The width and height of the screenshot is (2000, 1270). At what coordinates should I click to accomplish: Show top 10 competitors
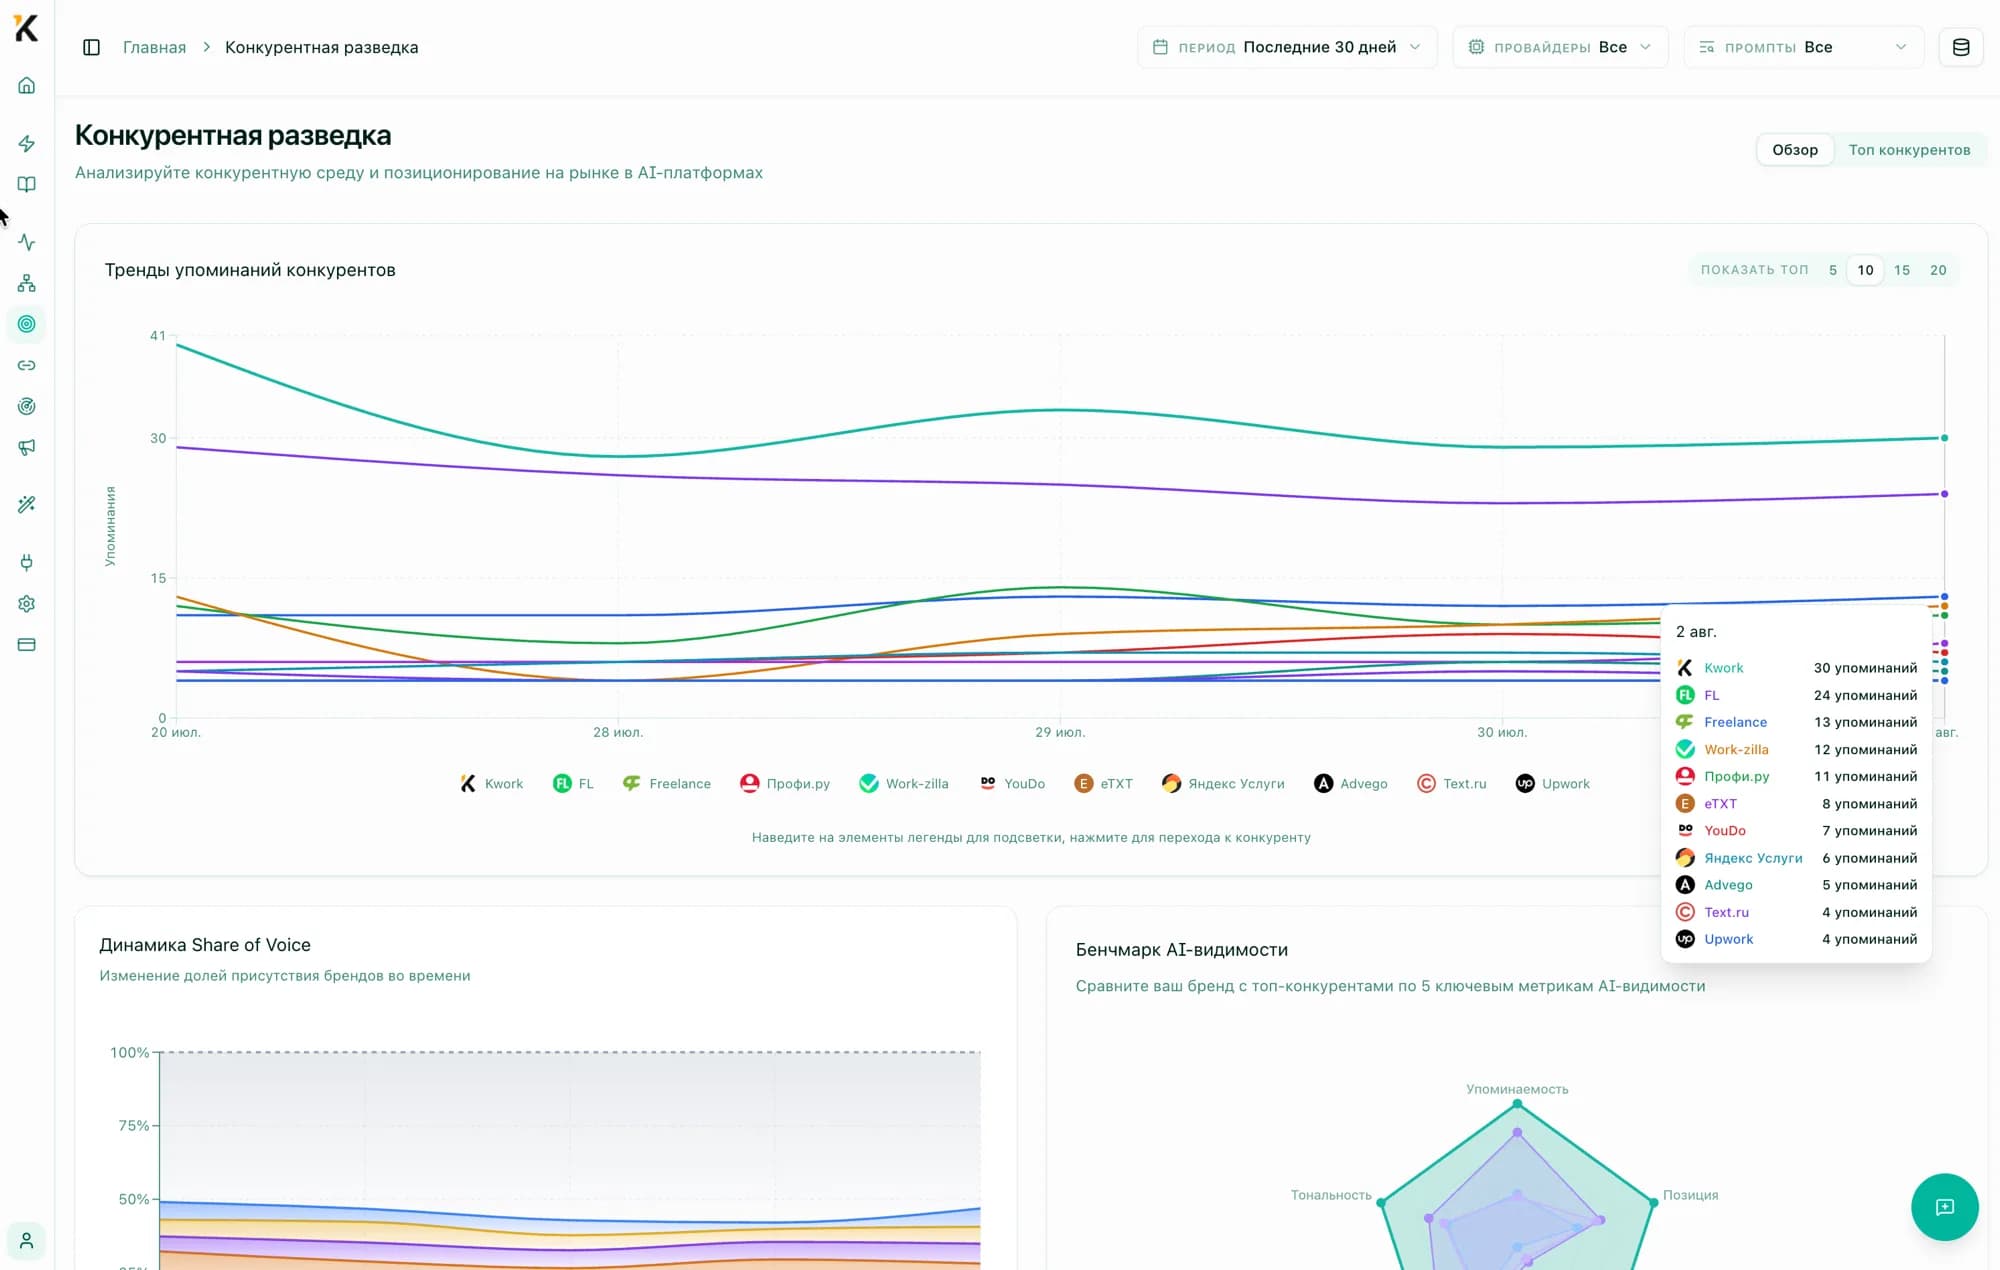(x=1865, y=270)
